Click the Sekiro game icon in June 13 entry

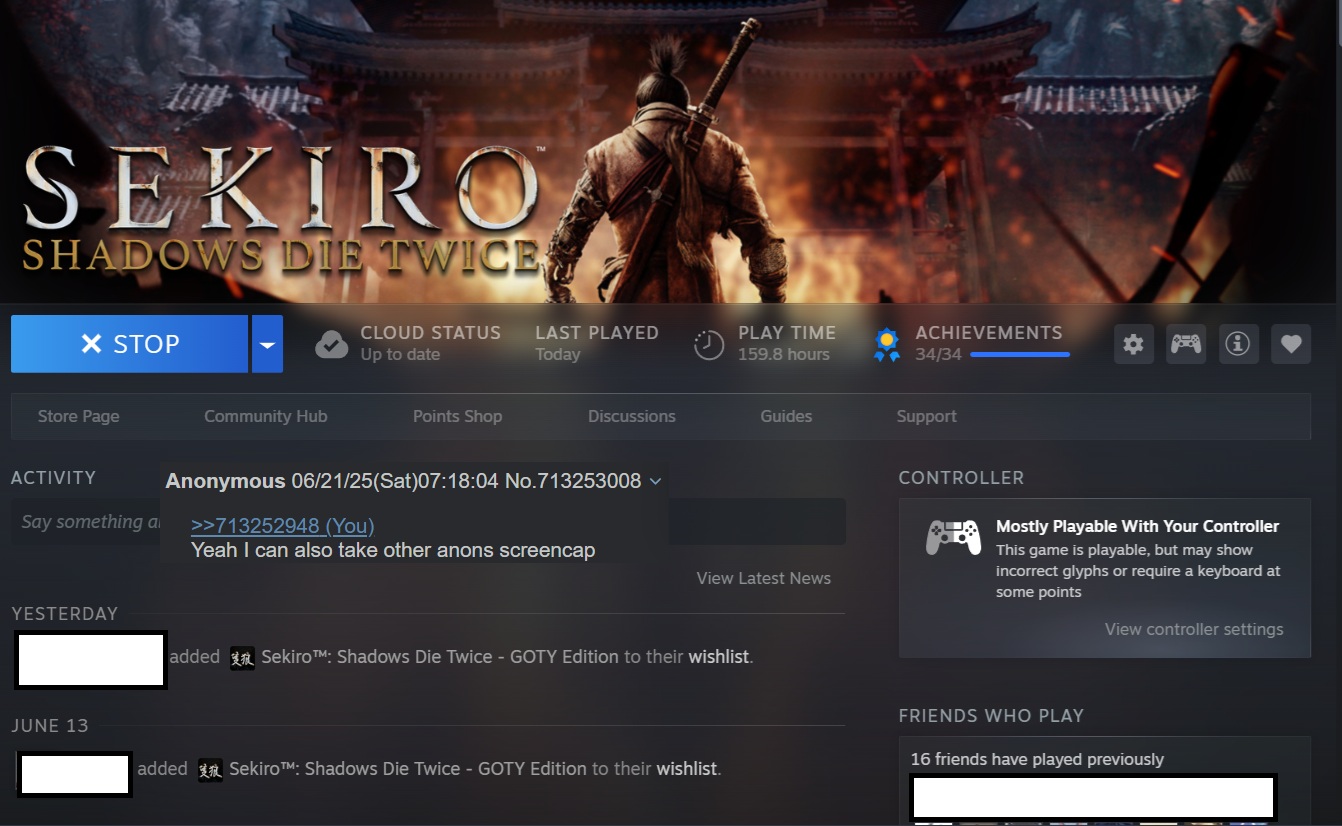click(210, 769)
